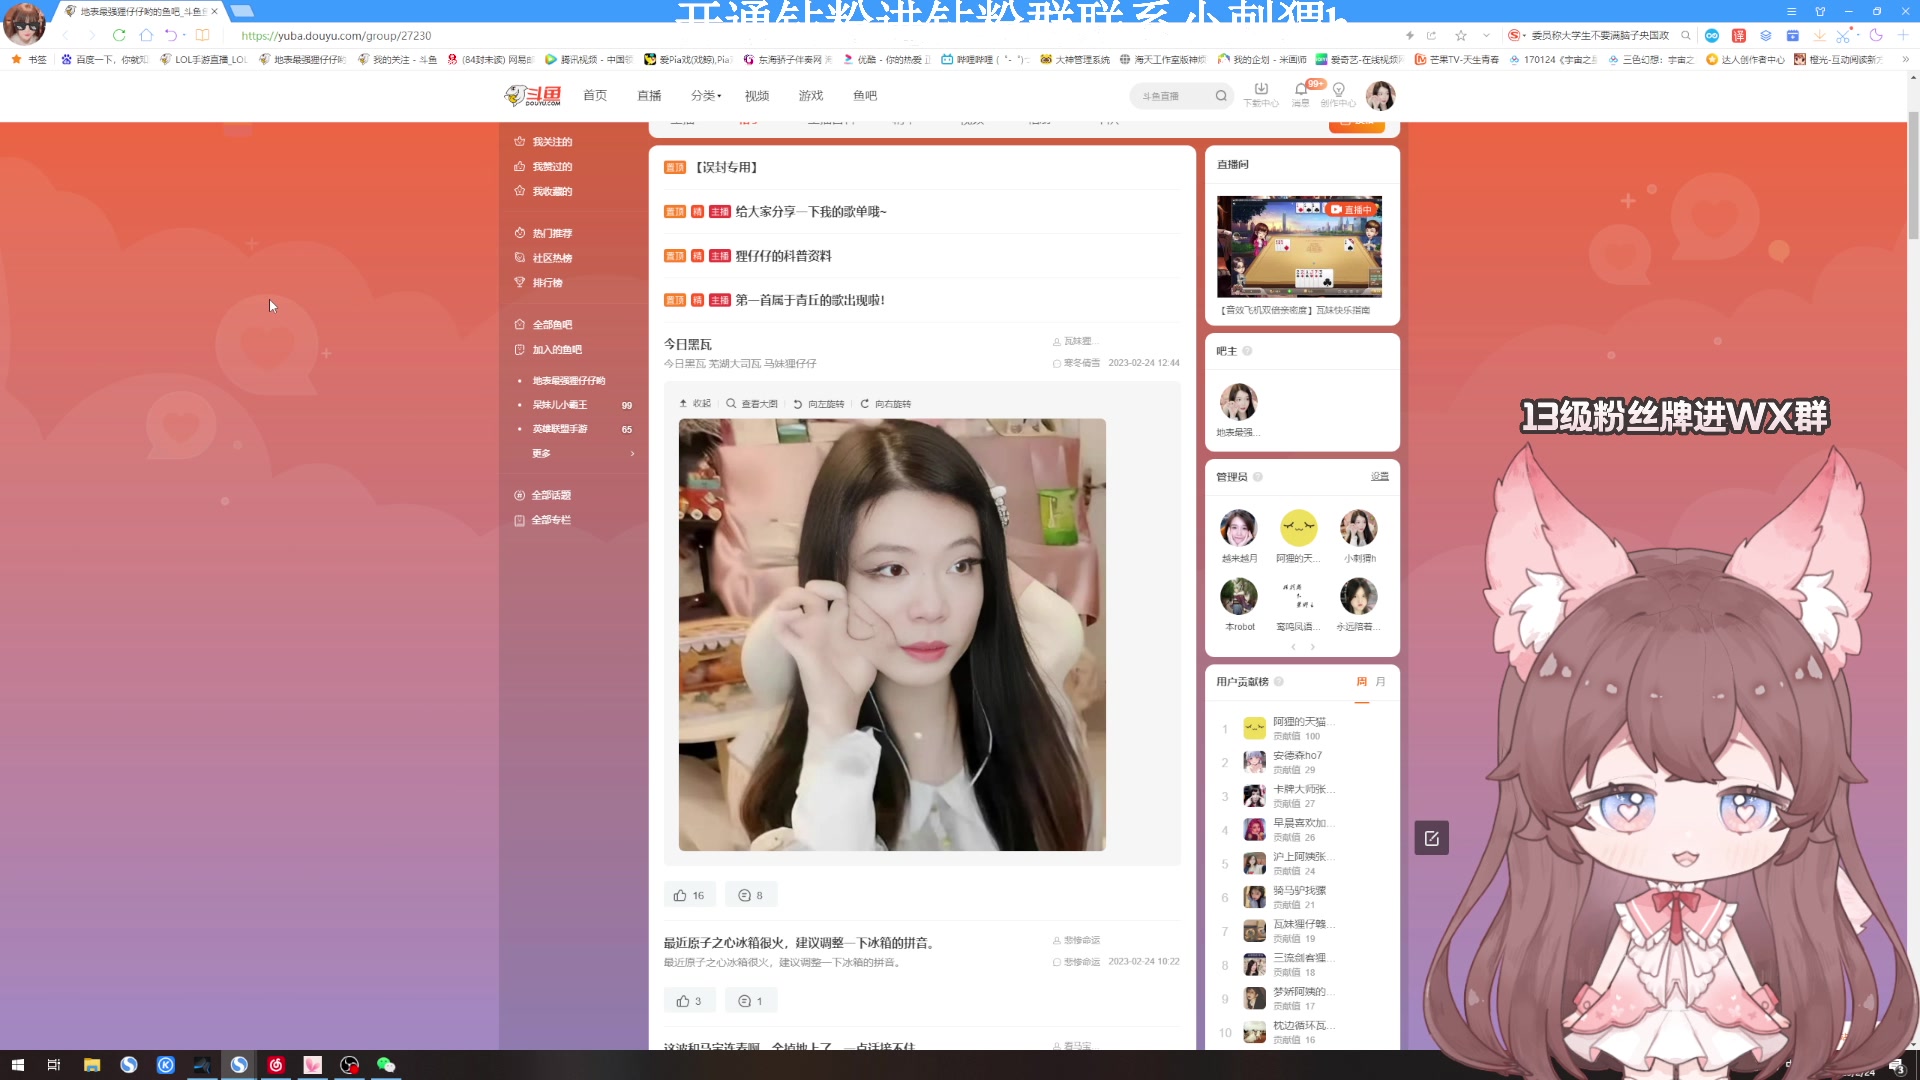1920x1080 pixels.
Task: View the large image (查看大图)
Action: click(x=752, y=404)
